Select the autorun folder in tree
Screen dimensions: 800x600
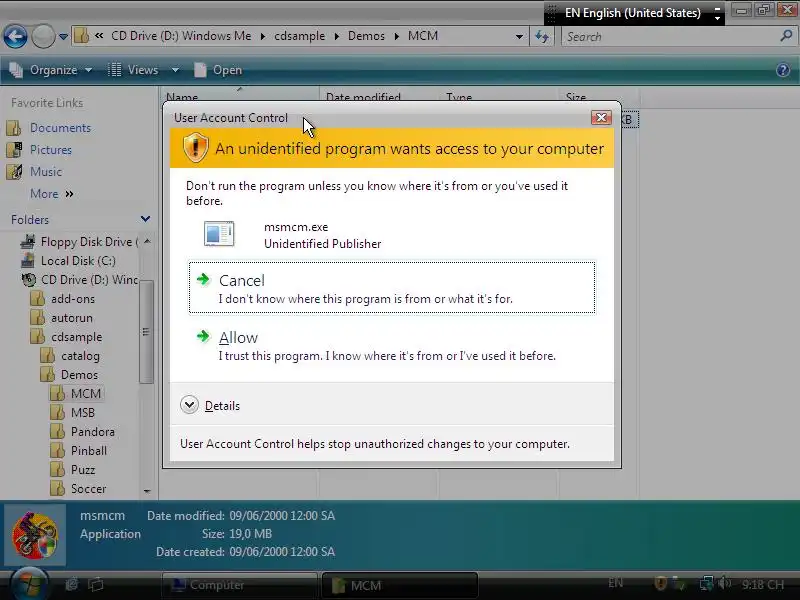(71, 318)
